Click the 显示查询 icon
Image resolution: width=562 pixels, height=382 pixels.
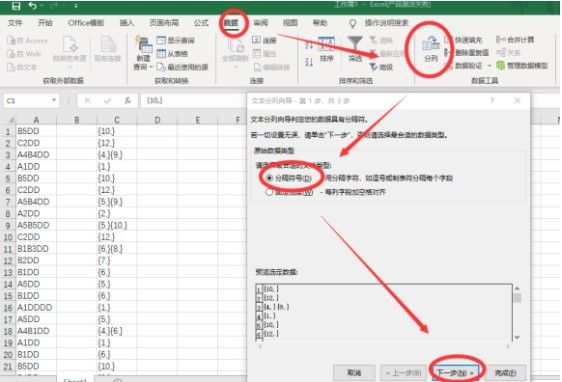point(161,40)
